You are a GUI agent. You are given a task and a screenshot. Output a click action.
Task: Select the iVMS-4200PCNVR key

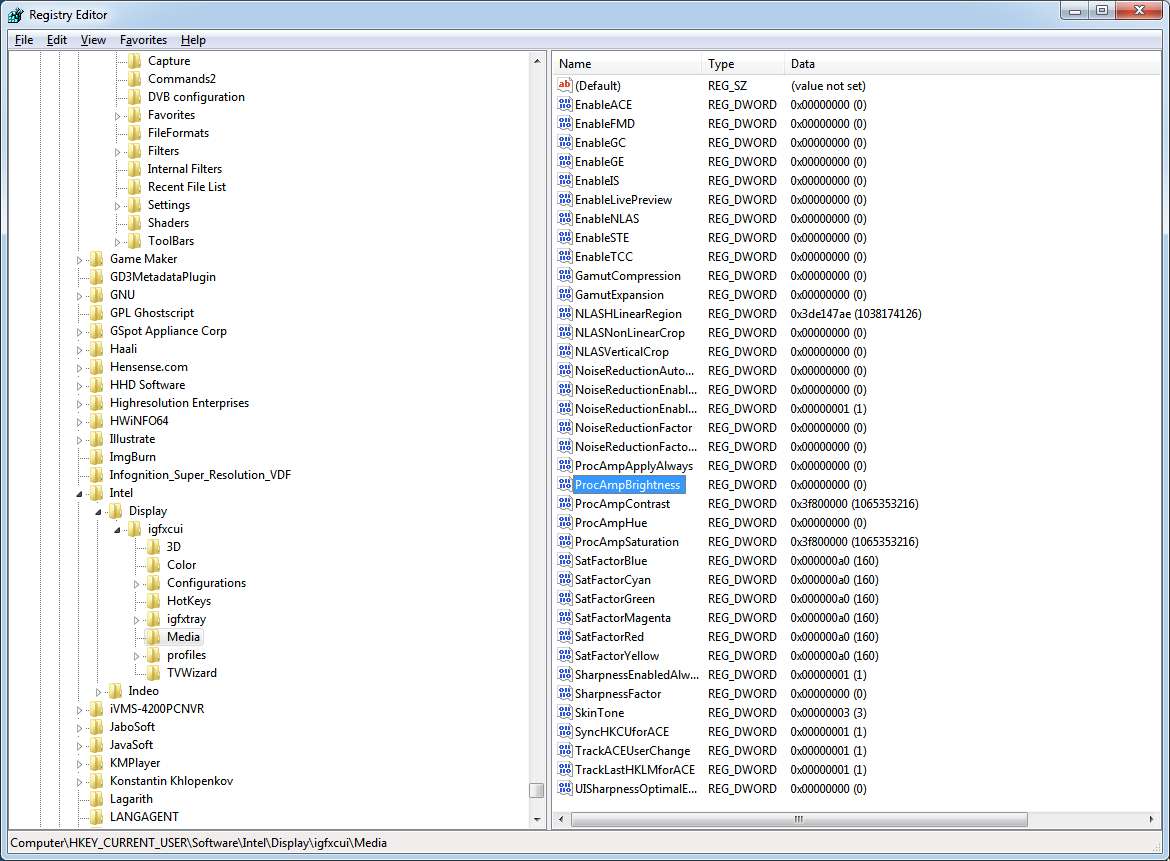[157, 709]
